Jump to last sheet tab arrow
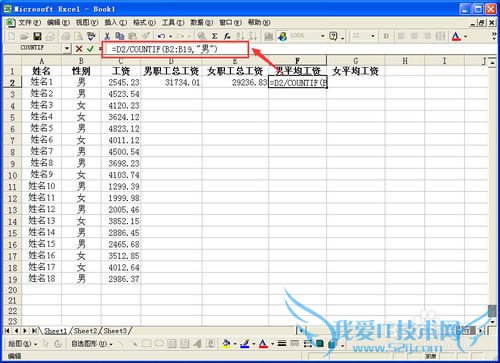The width and height of the screenshot is (500, 363). [x=34, y=331]
